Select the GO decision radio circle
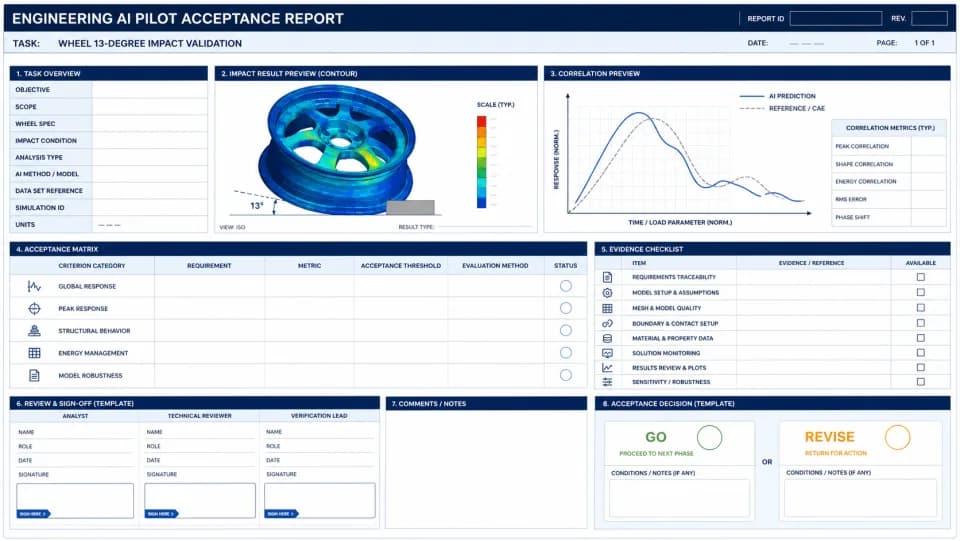The height and width of the screenshot is (541, 960). coord(710,438)
